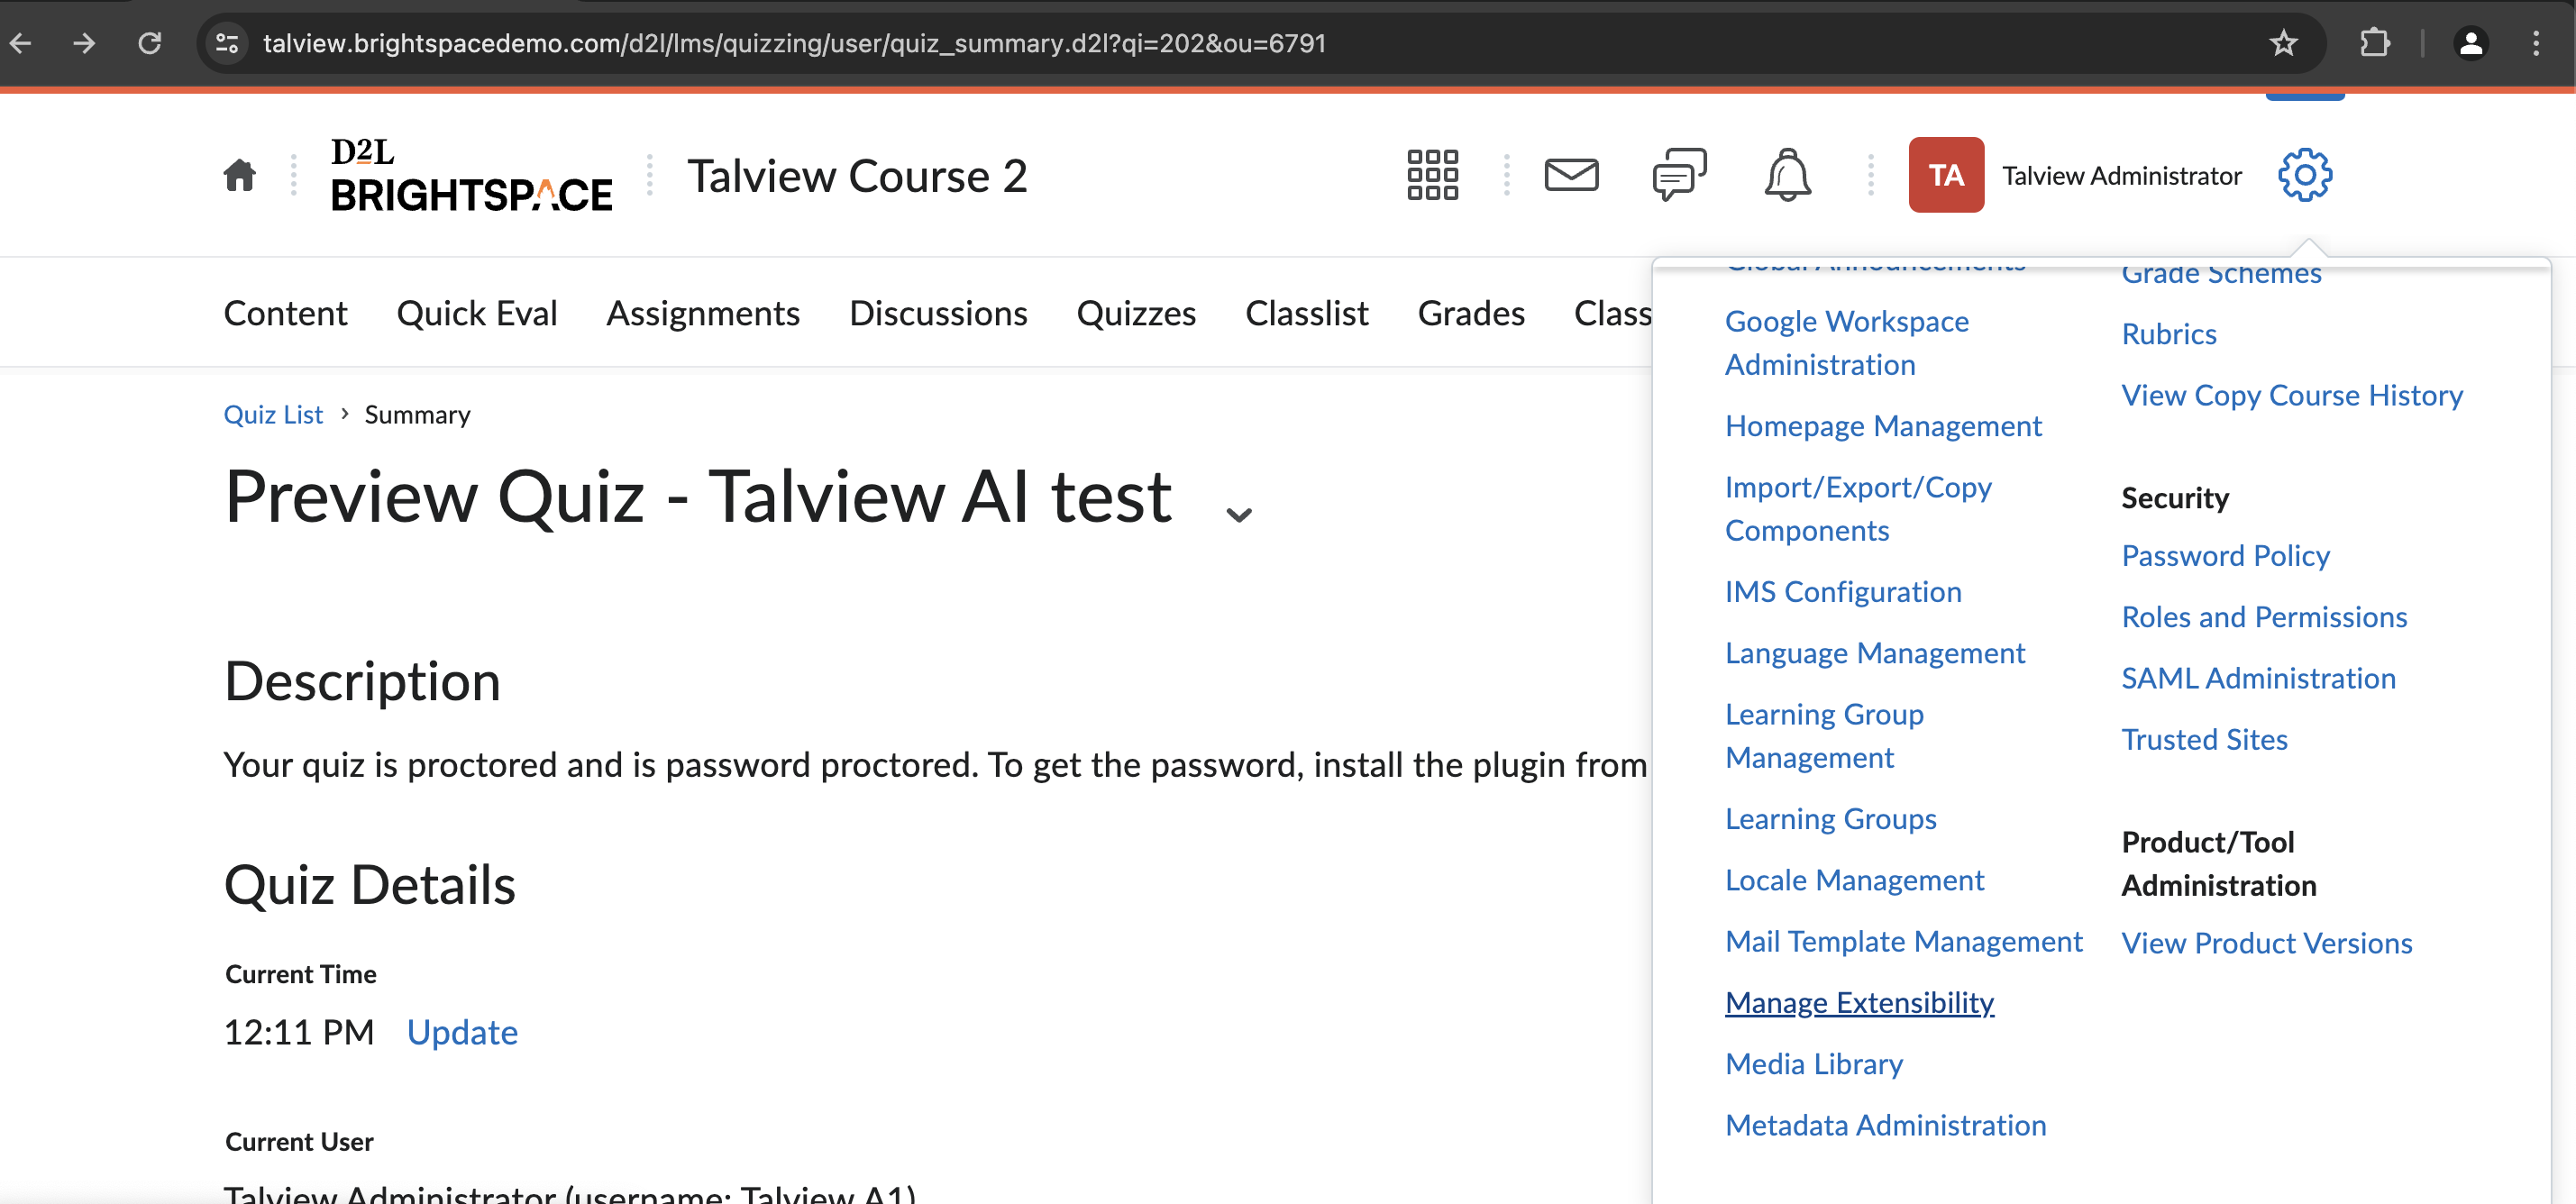The image size is (2576, 1204).
Task: Reload the page in browser
Action: [150, 43]
